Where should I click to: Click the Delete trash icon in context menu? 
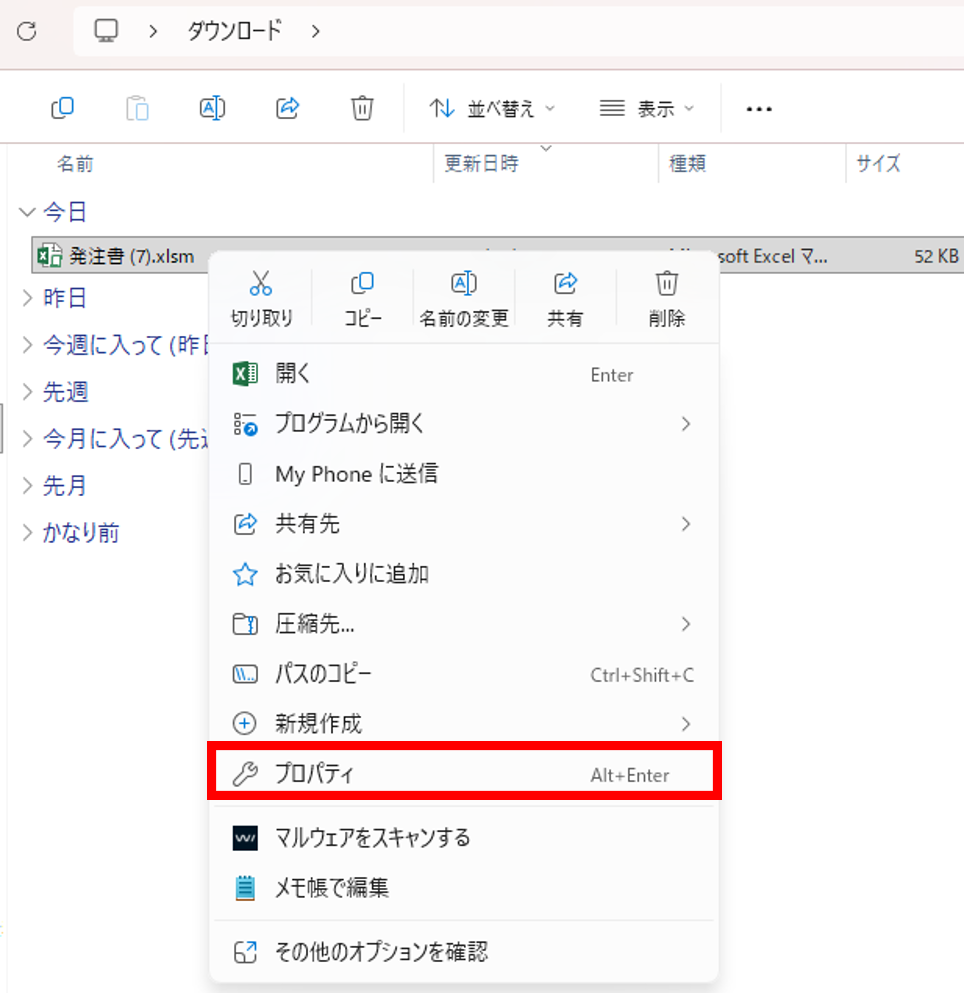pyautogui.click(x=666, y=284)
